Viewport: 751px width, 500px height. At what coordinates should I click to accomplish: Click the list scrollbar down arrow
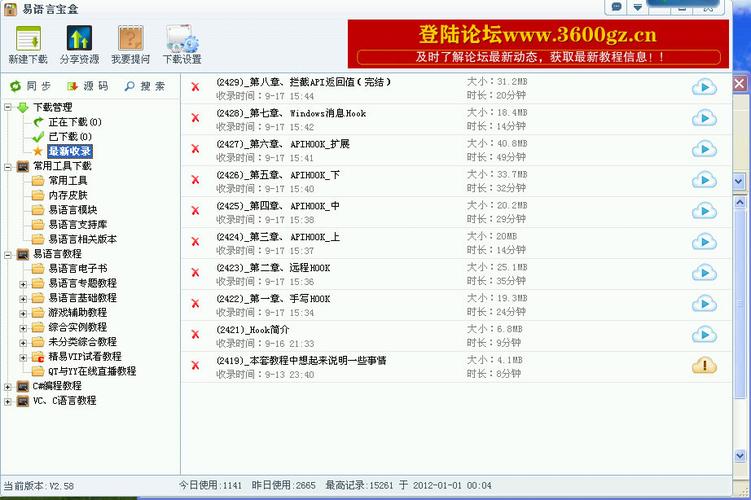(x=740, y=455)
